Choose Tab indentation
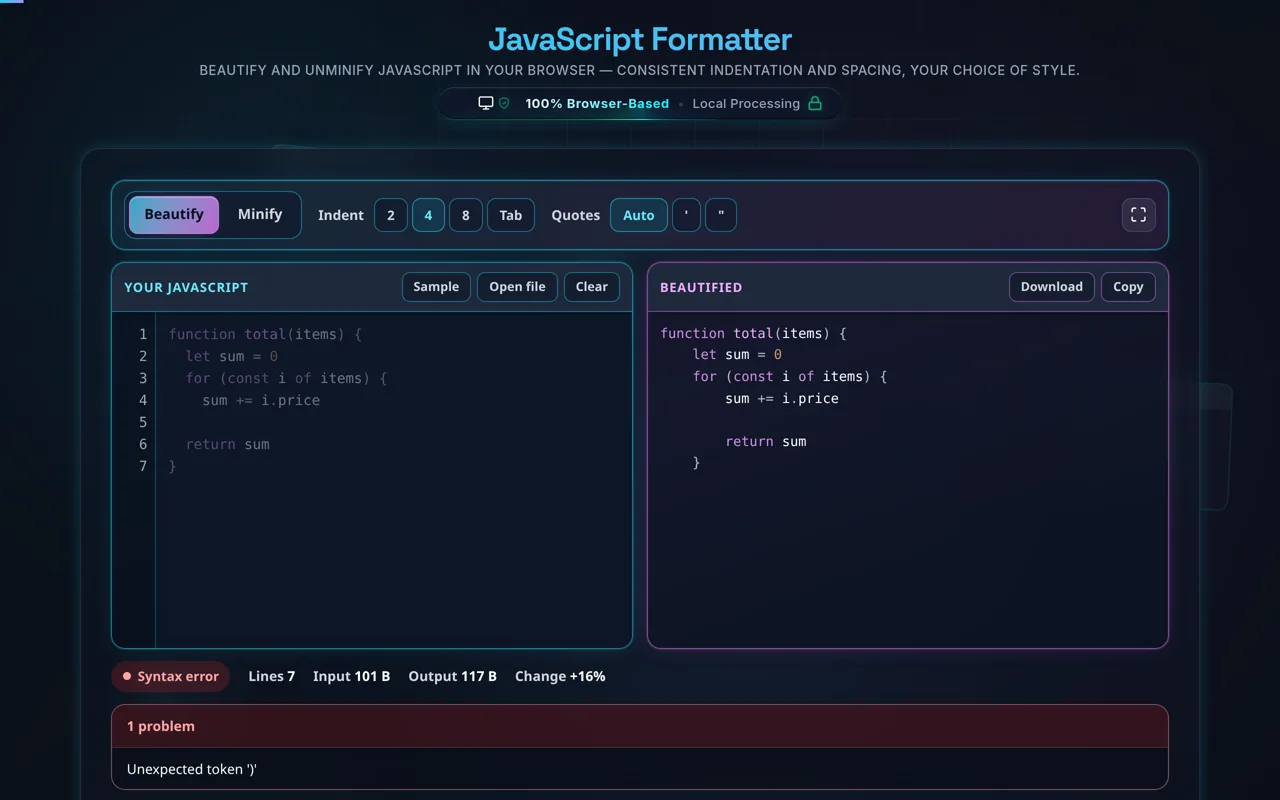Image resolution: width=1280 pixels, height=800 pixels. [511, 215]
